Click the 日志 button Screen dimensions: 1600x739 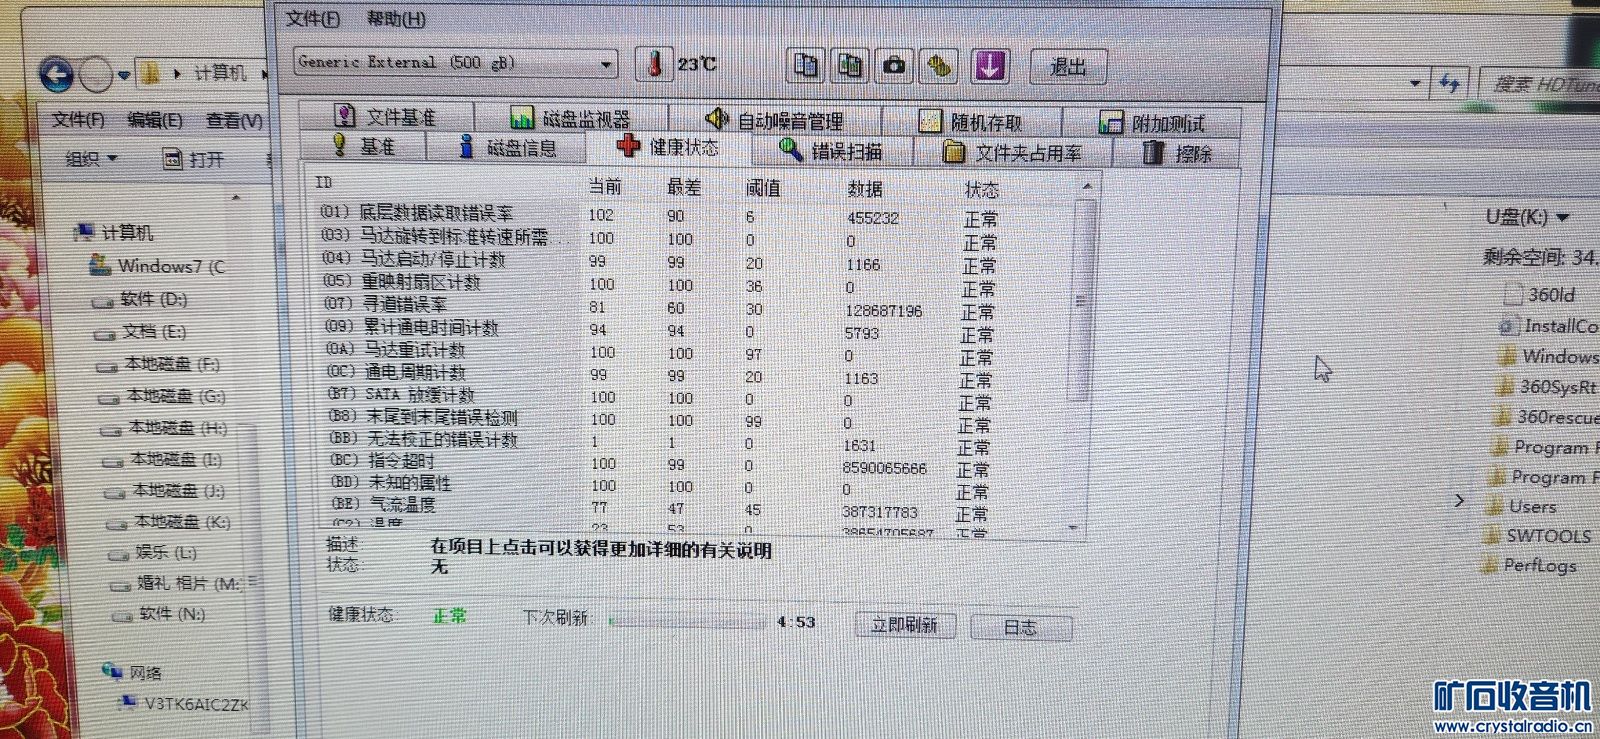click(x=1020, y=628)
